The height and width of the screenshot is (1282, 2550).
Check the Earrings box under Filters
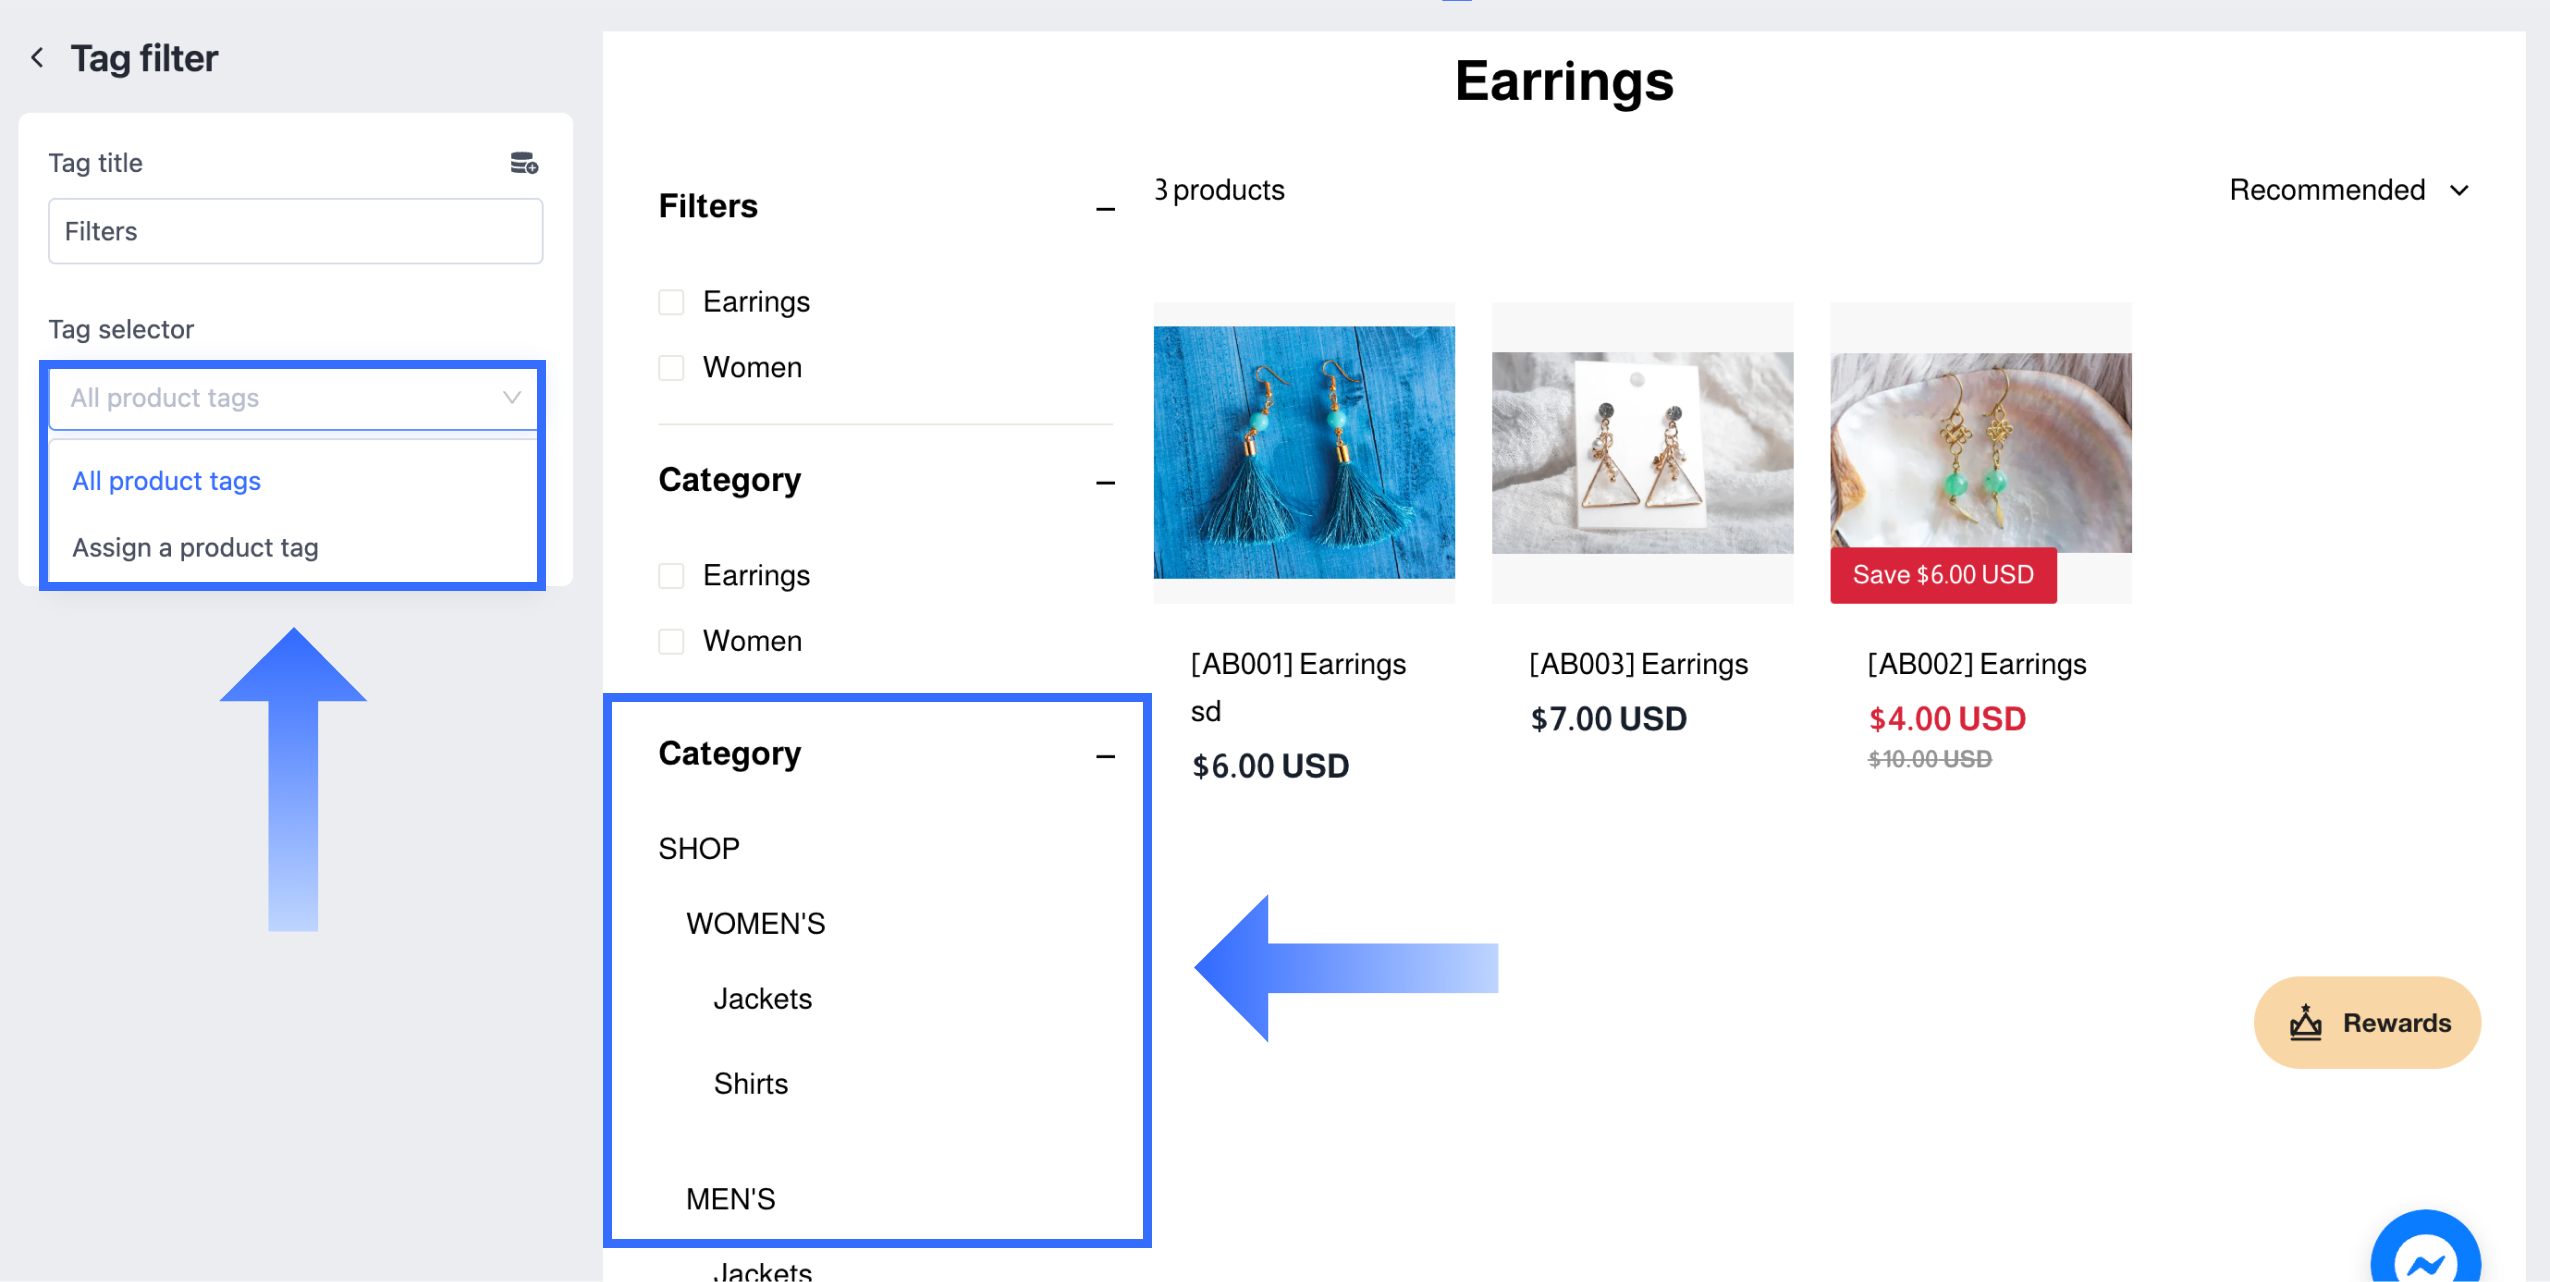(x=671, y=302)
